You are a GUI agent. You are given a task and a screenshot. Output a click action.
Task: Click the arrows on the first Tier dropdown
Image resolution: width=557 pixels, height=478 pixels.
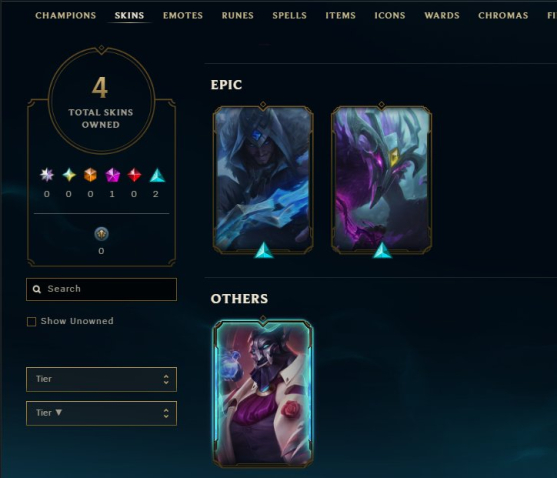[x=166, y=379]
